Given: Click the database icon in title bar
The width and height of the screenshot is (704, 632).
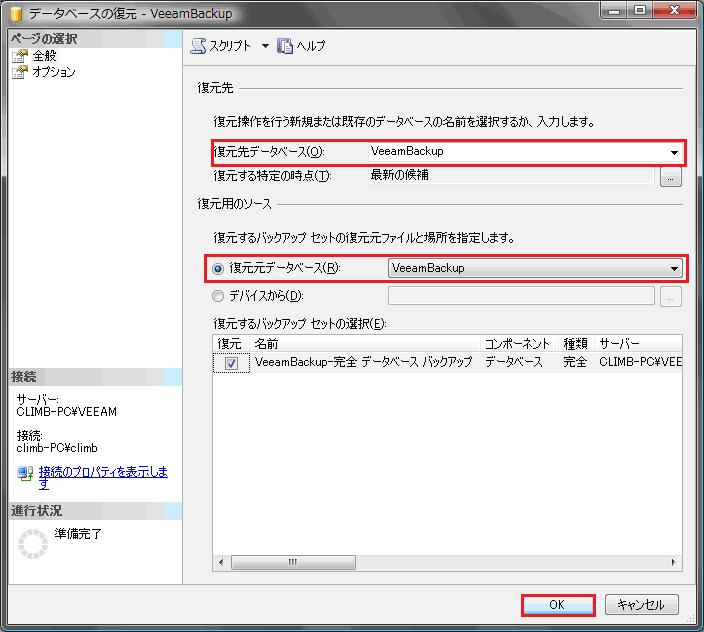Looking at the screenshot, I should (16, 13).
